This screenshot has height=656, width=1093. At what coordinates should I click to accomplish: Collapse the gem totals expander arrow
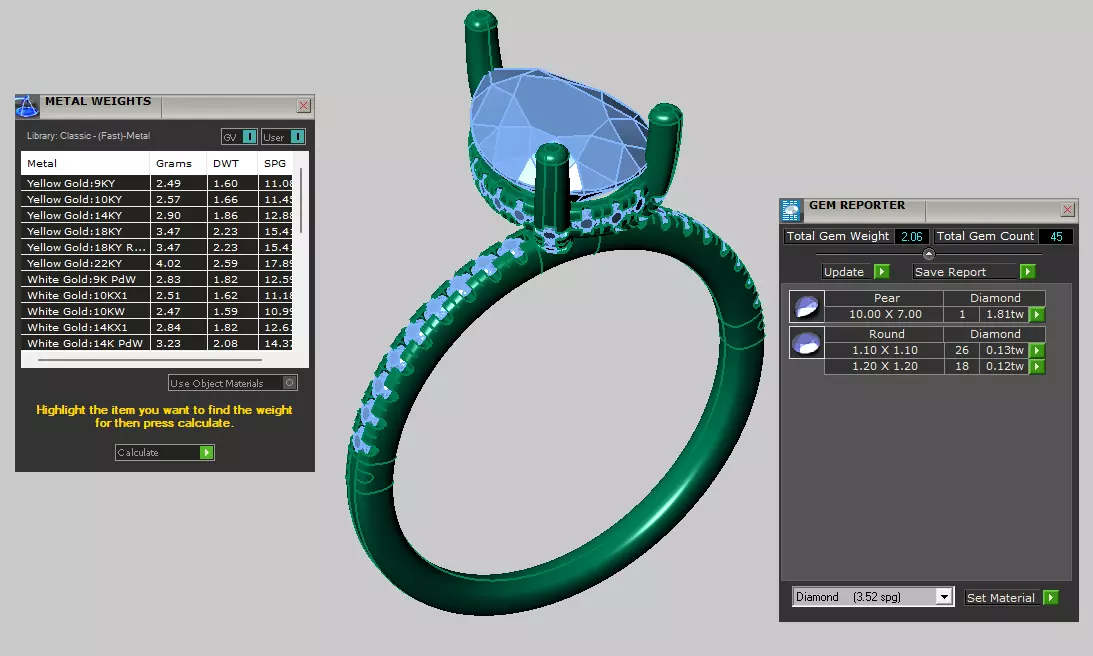(x=928, y=254)
